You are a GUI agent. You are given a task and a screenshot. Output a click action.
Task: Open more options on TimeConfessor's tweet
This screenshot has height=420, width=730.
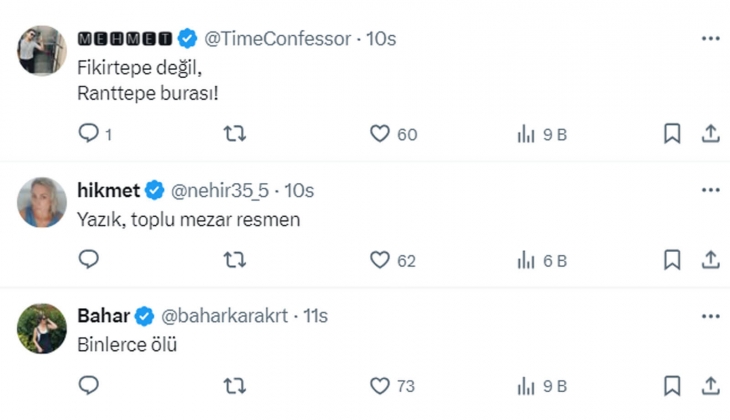click(x=710, y=38)
